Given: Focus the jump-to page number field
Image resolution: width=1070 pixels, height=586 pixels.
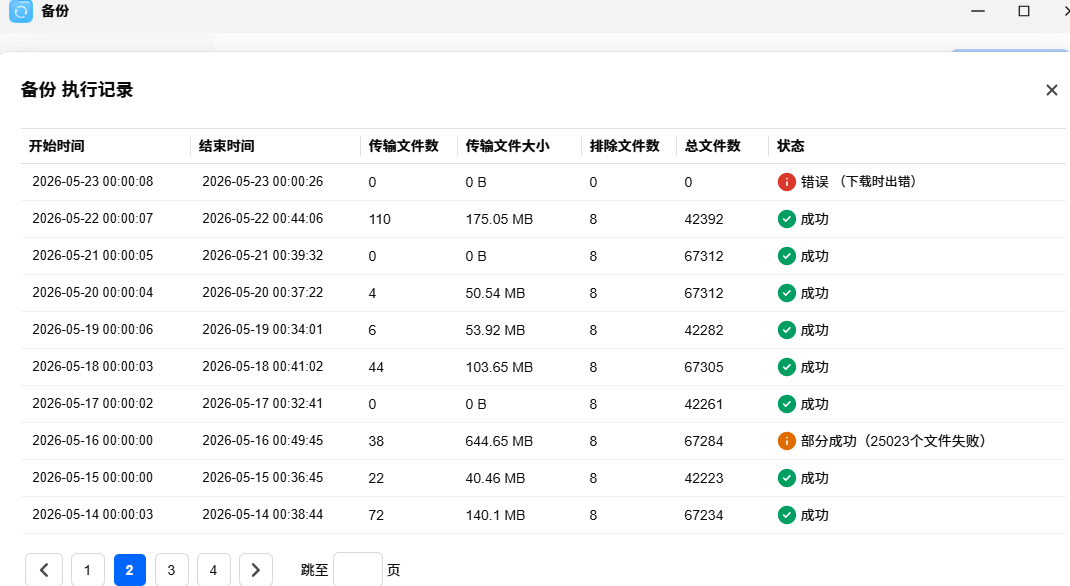Looking at the screenshot, I should coord(358,570).
